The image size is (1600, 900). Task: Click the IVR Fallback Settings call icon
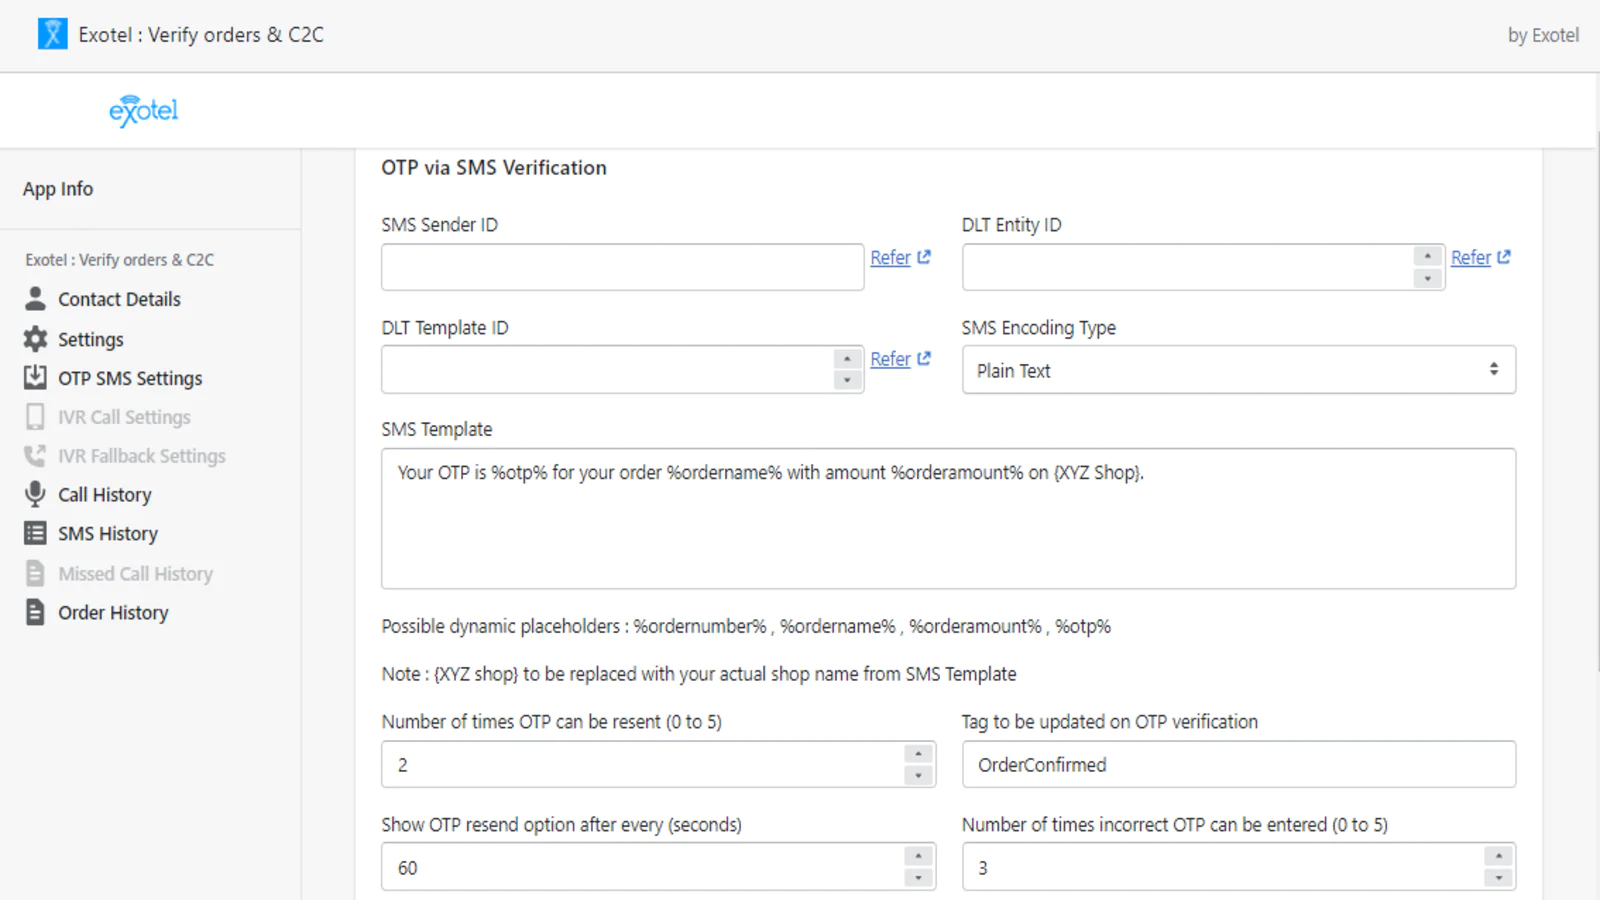pyautogui.click(x=35, y=455)
